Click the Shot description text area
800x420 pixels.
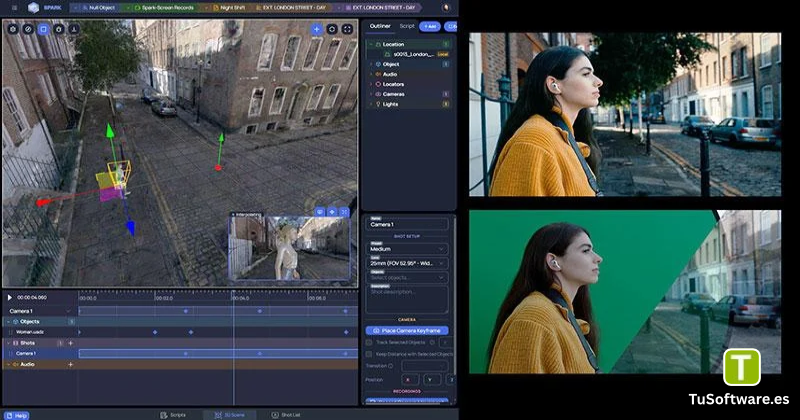pos(407,299)
